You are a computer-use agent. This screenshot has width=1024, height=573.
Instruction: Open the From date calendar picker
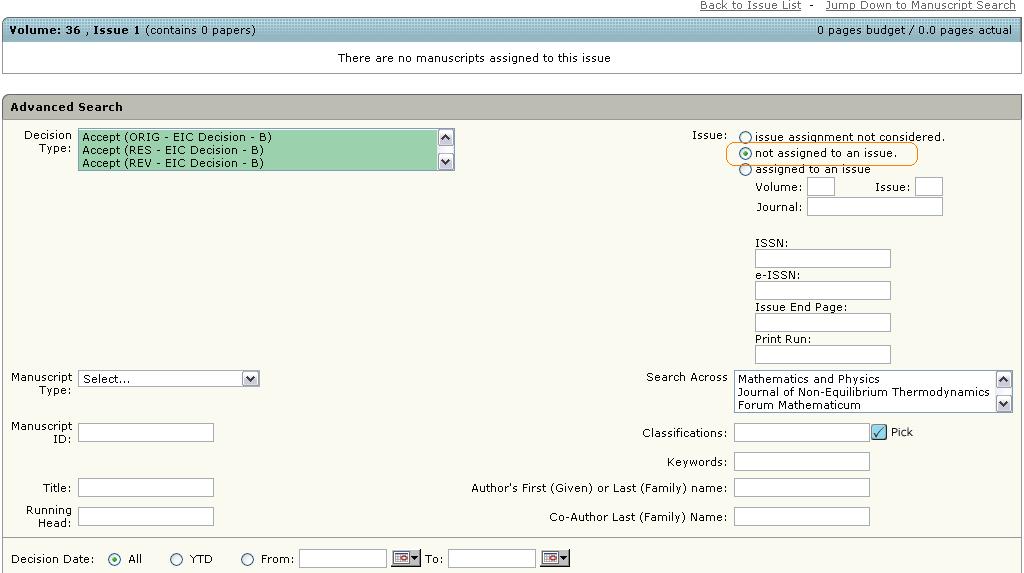(x=406, y=558)
